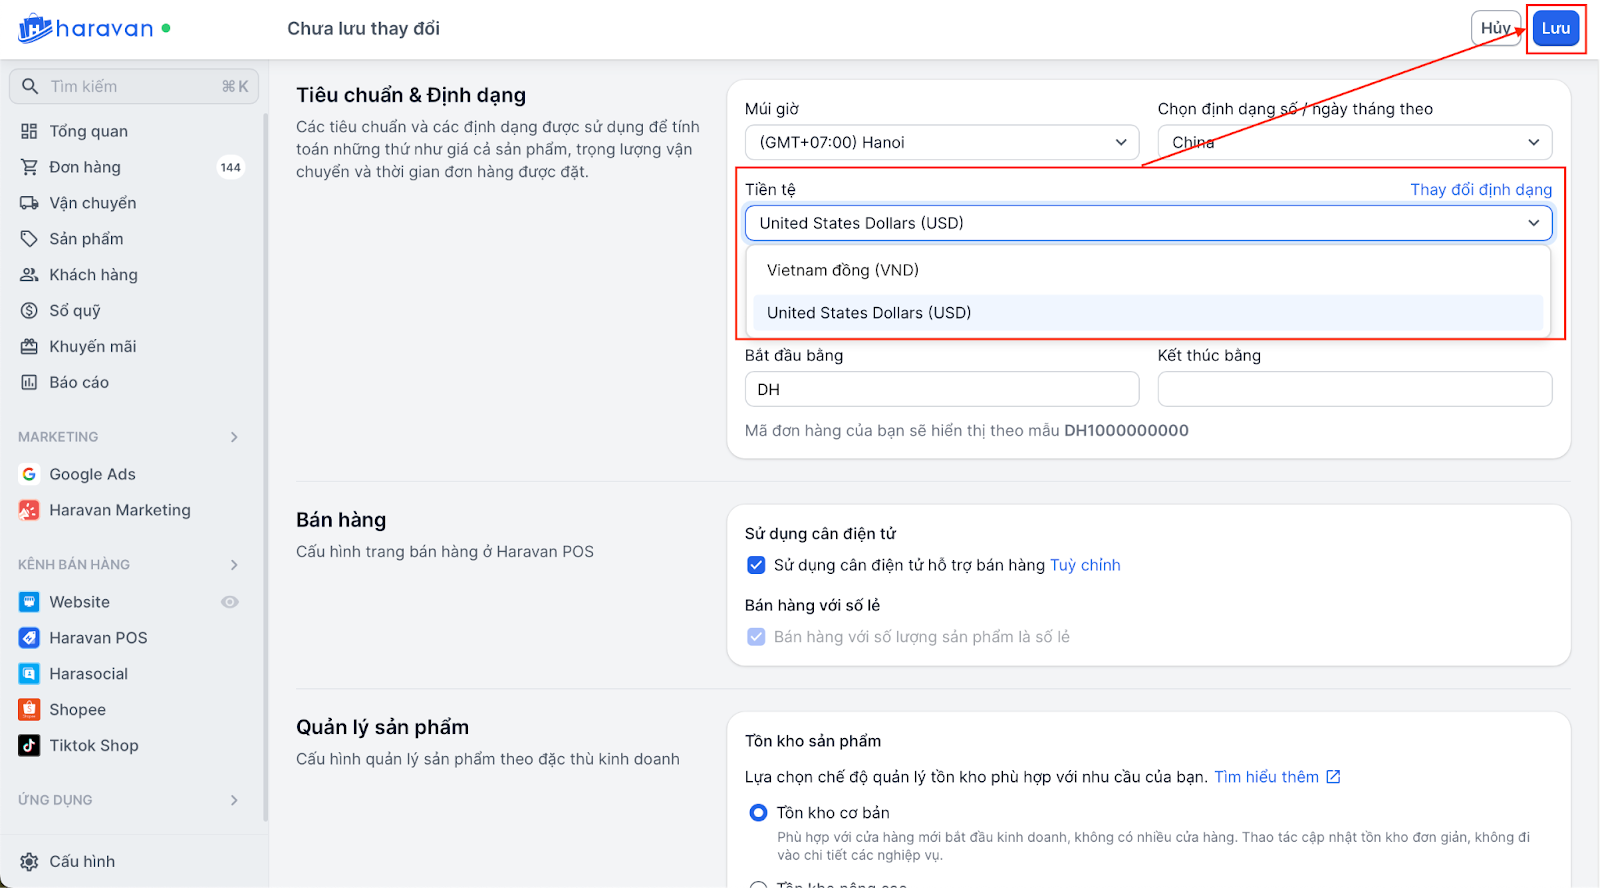Click the Bắt đầu bằng input with DH
The width and height of the screenshot is (1600, 888).
click(942, 389)
